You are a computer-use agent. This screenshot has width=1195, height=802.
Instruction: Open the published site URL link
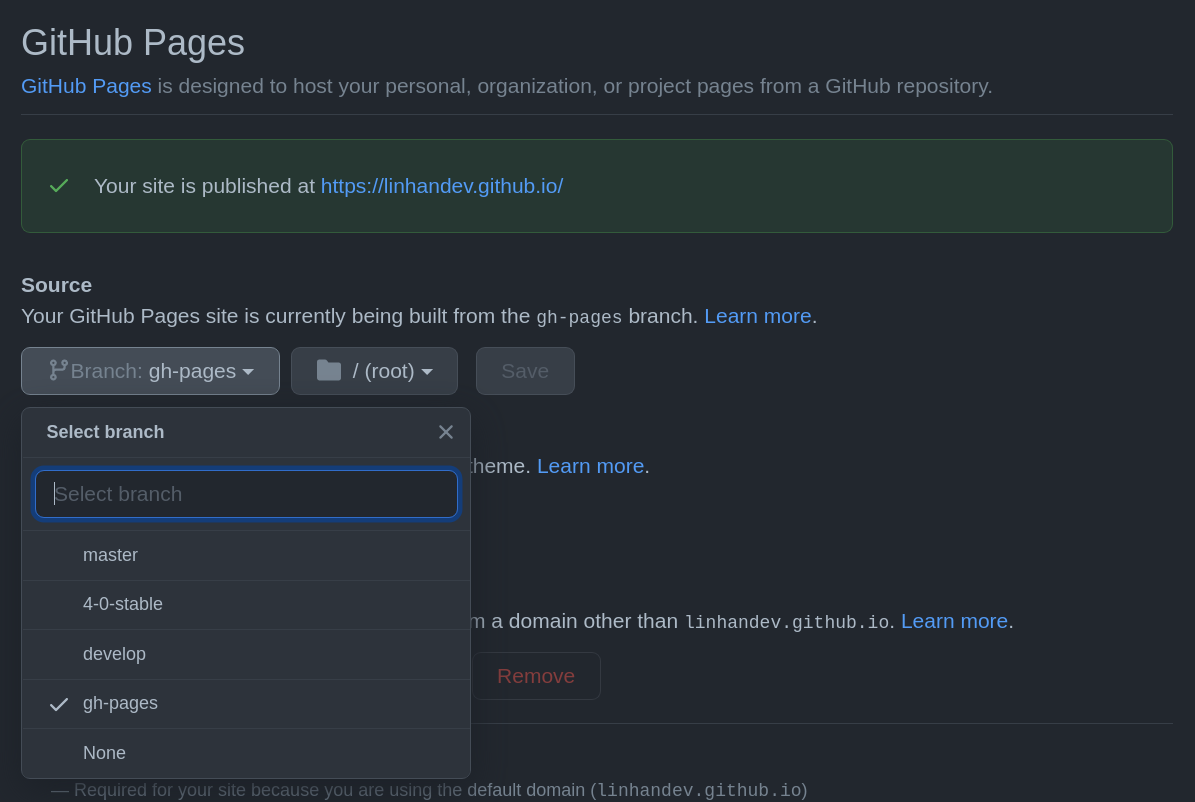[441, 186]
